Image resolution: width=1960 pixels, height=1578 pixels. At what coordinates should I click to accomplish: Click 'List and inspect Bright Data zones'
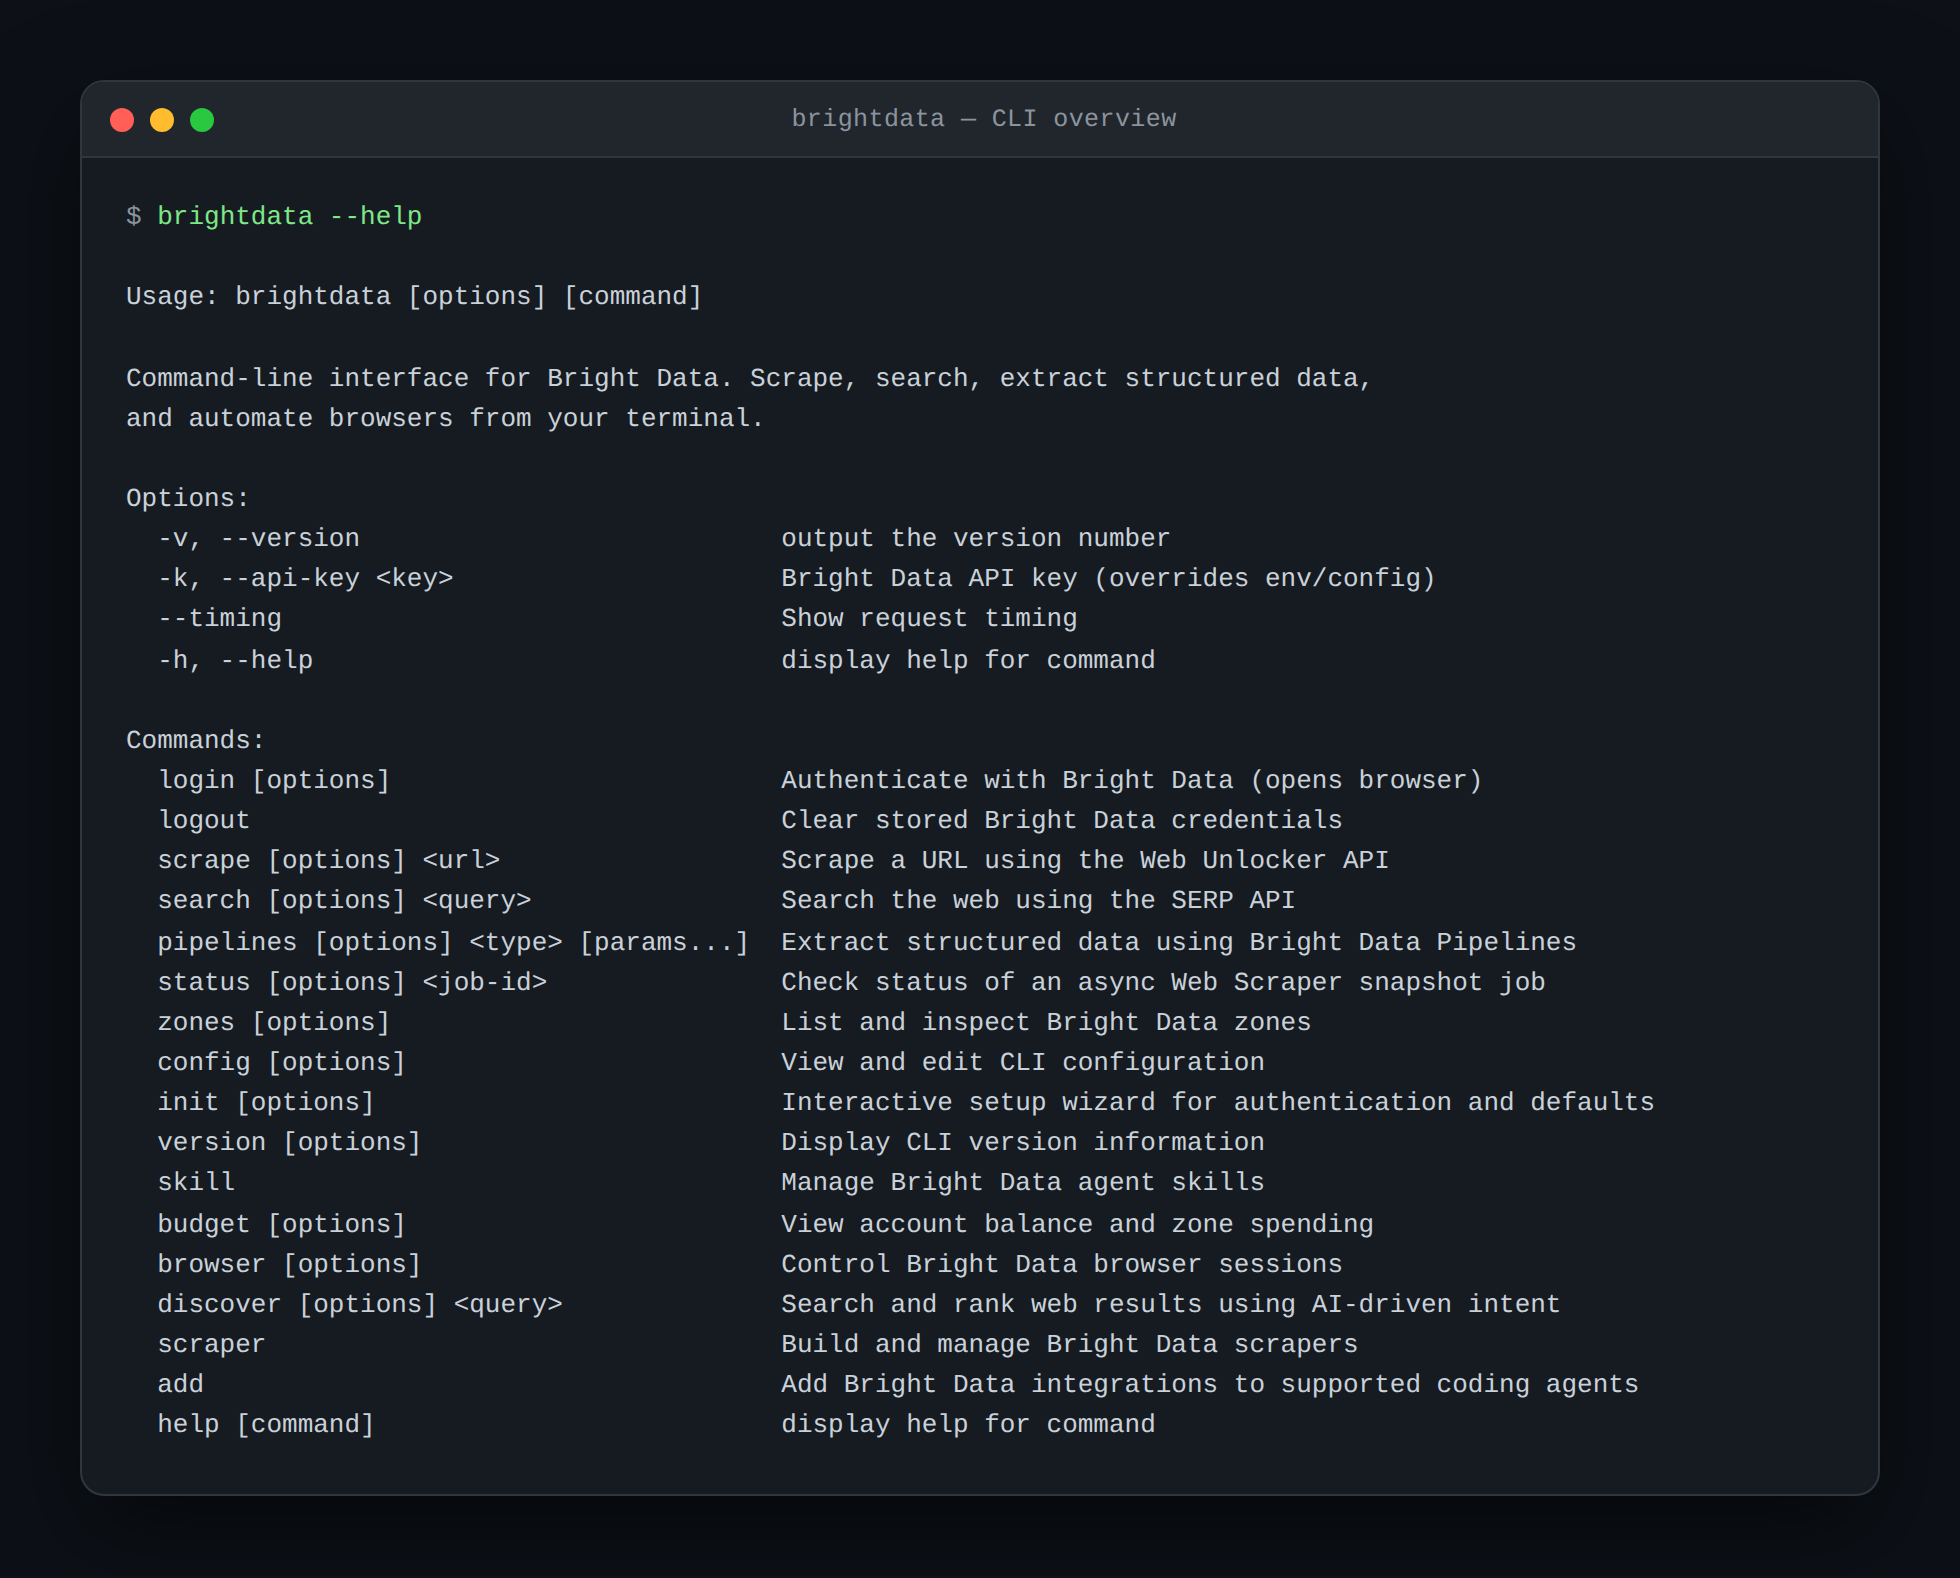click(x=1046, y=1022)
